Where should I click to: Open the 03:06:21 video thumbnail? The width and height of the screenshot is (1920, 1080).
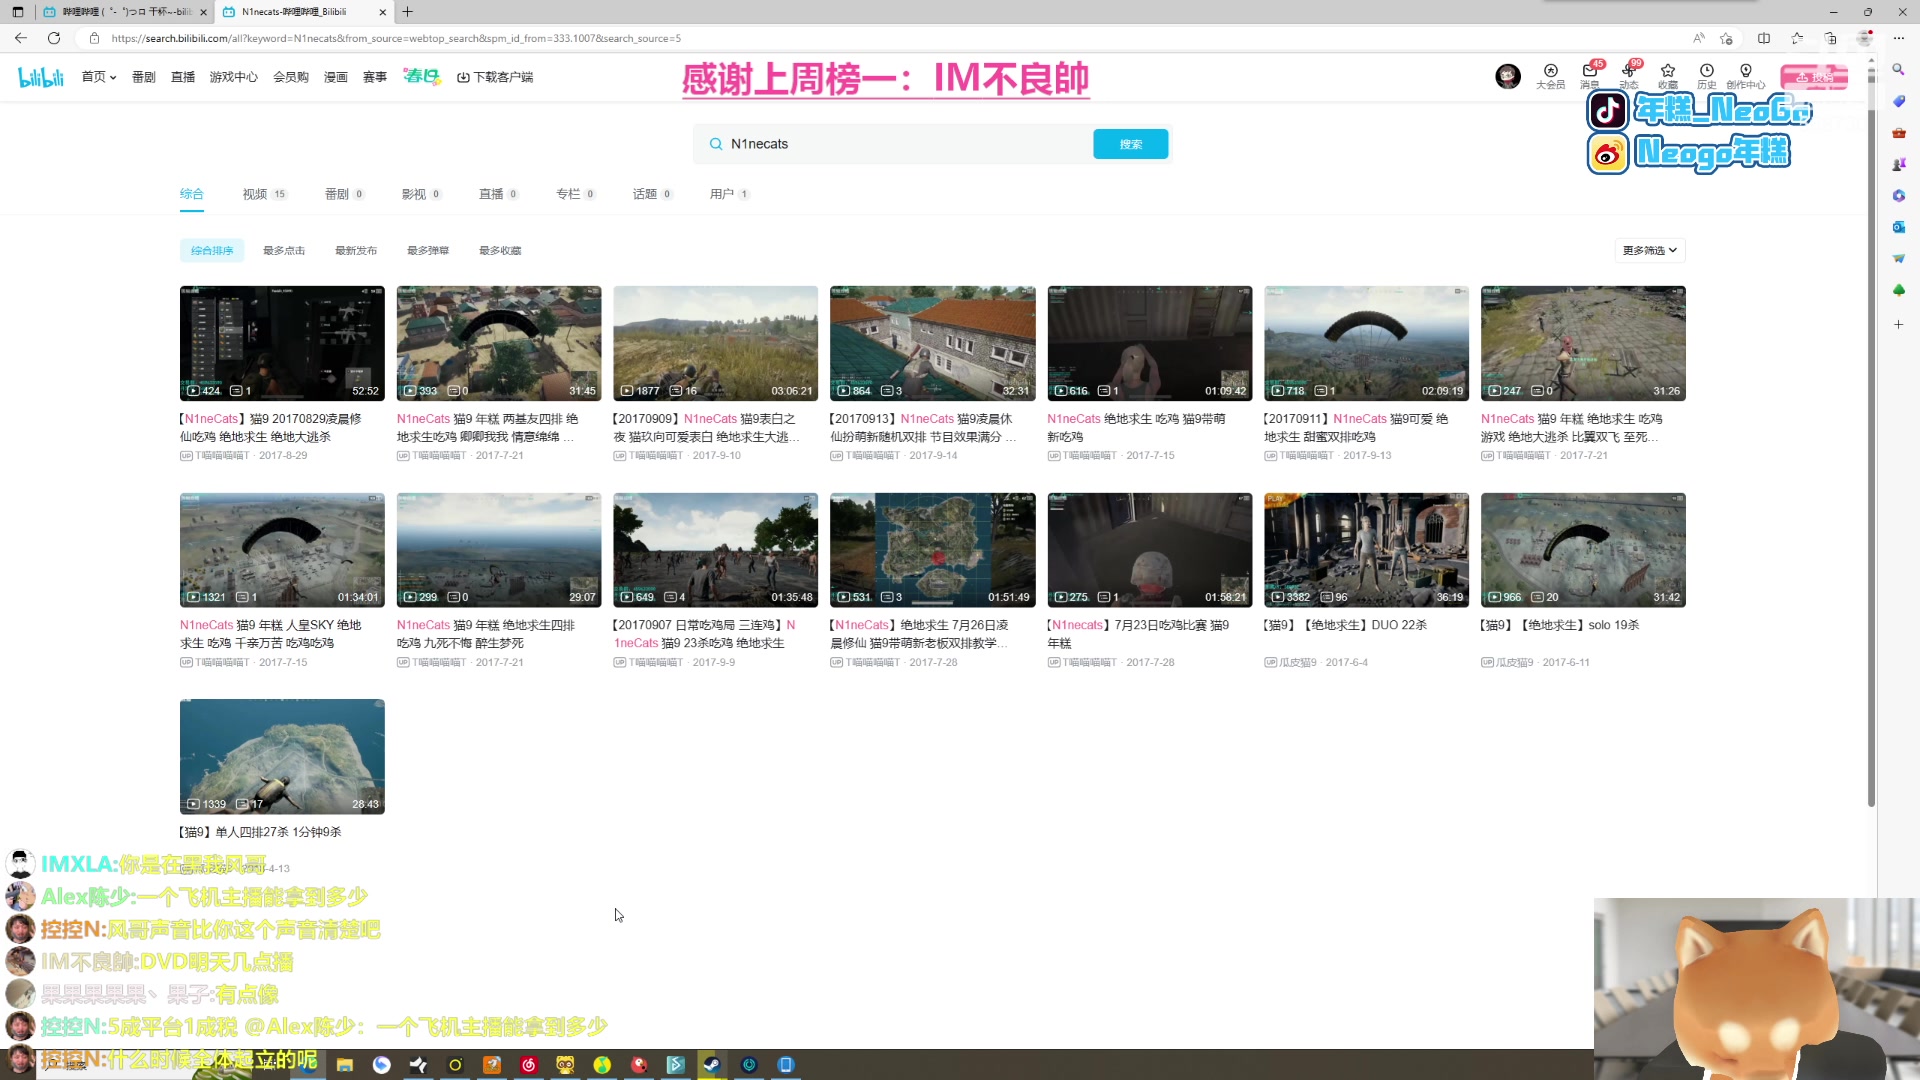(715, 343)
